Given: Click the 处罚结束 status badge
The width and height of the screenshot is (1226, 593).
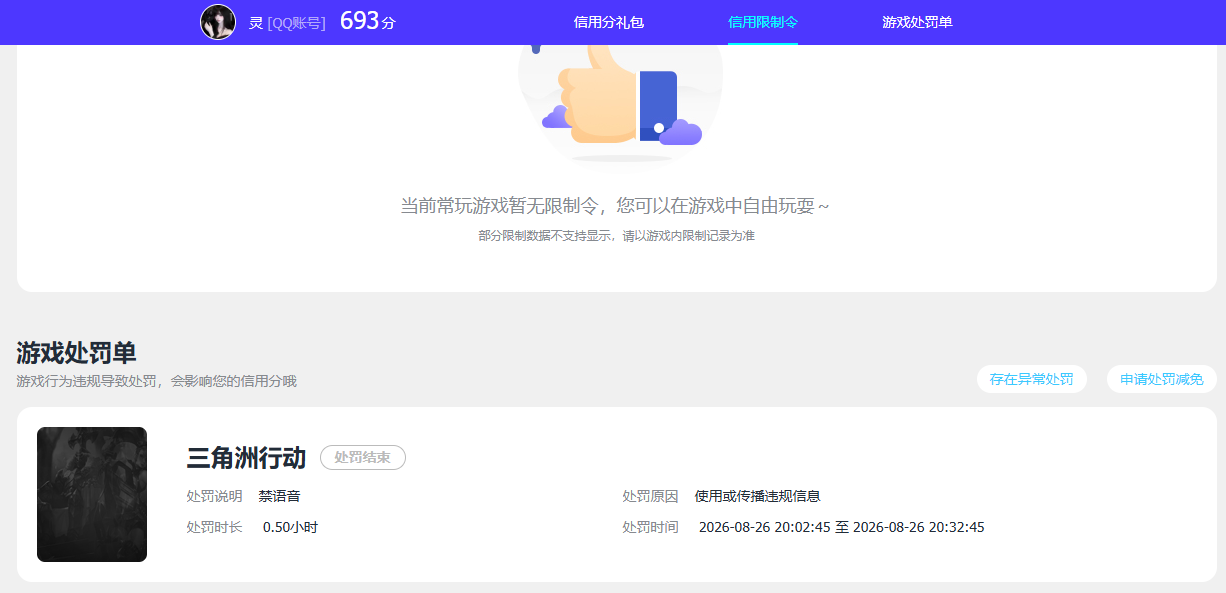Looking at the screenshot, I should (363, 458).
